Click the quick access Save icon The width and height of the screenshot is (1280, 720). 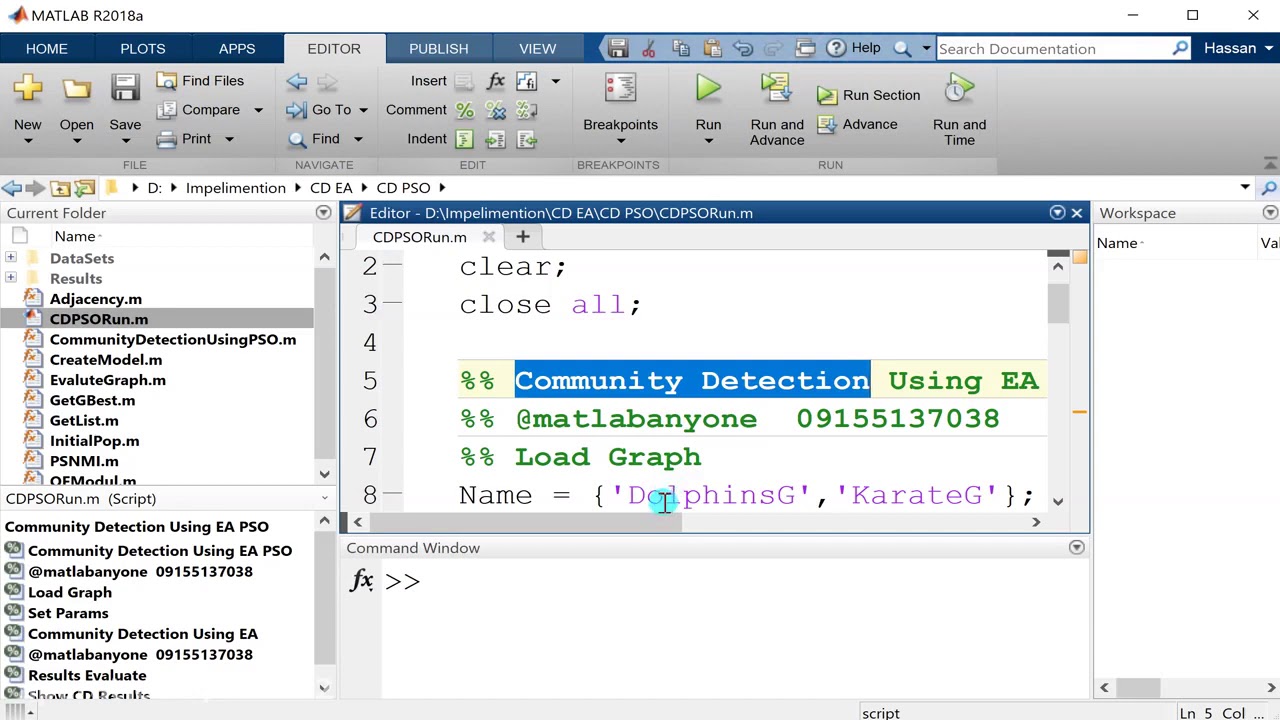click(617, 48)
